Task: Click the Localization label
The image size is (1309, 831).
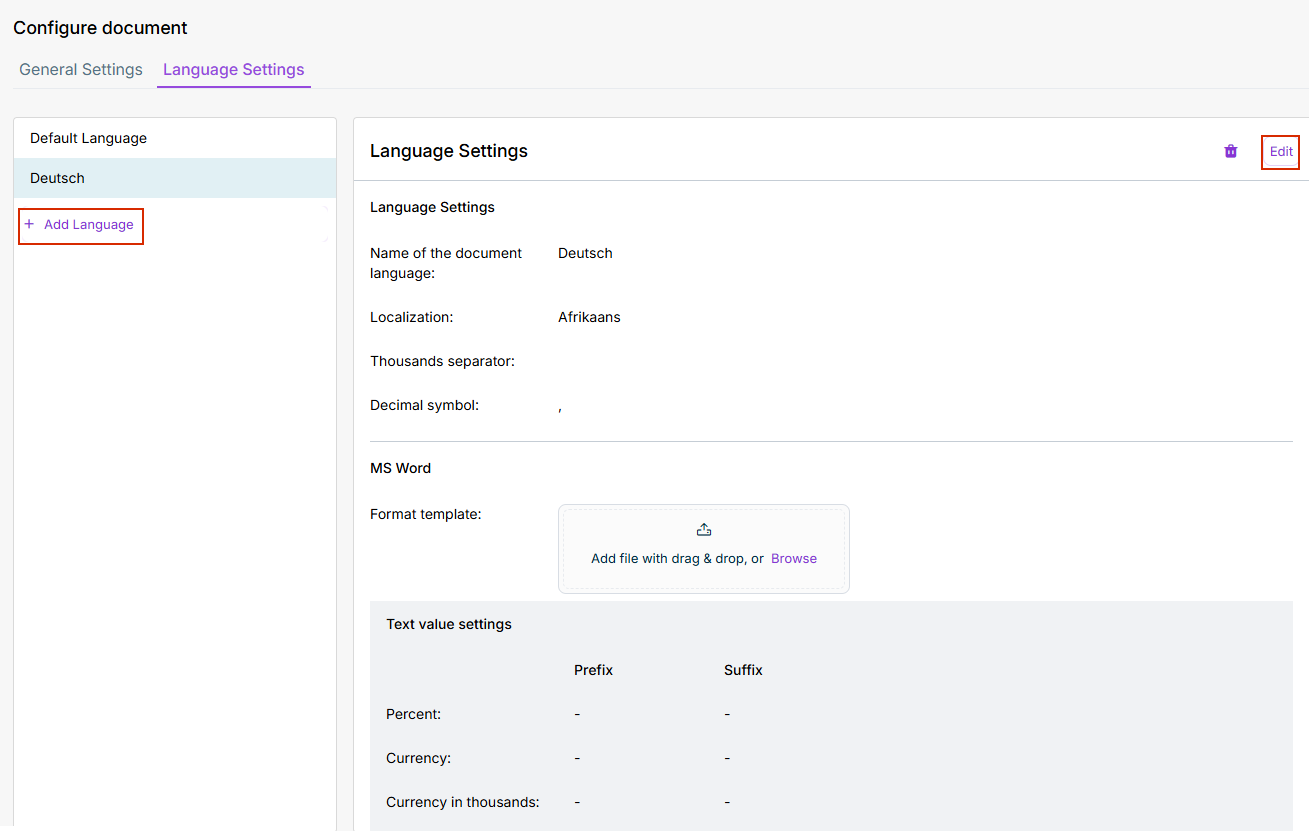Action: pos(412,317)
